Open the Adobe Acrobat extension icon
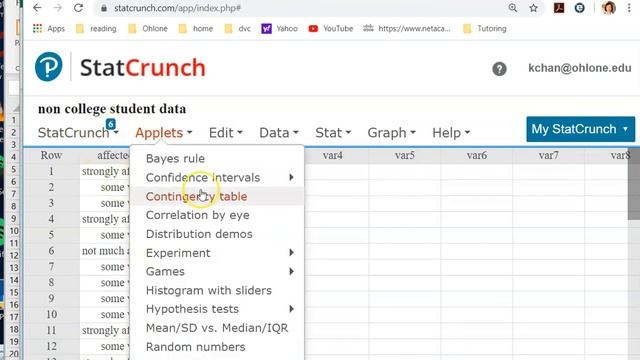This screenshot has width=640, height=360. (x=559, y=8)
